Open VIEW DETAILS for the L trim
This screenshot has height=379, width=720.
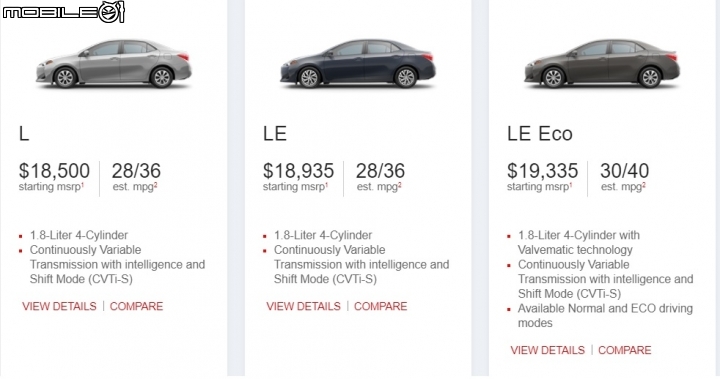pyautogui.click(x=59, y=306)
